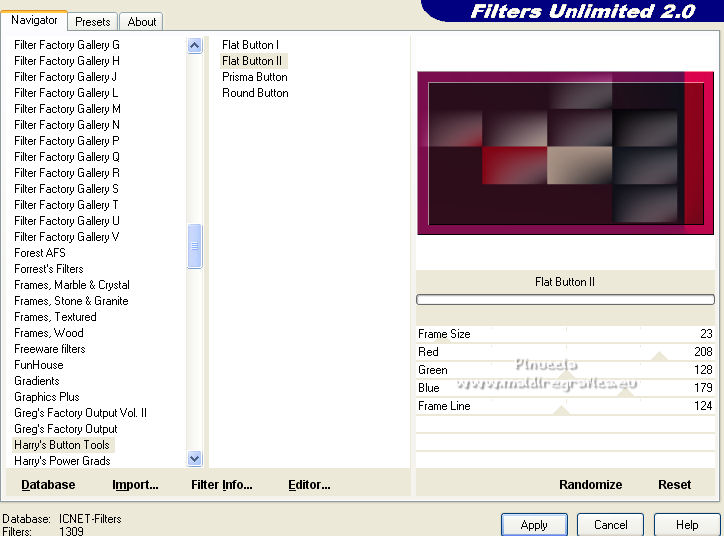Open the Editor... button
Viewport: 724px width, 536px height.
tap(309, 485)
